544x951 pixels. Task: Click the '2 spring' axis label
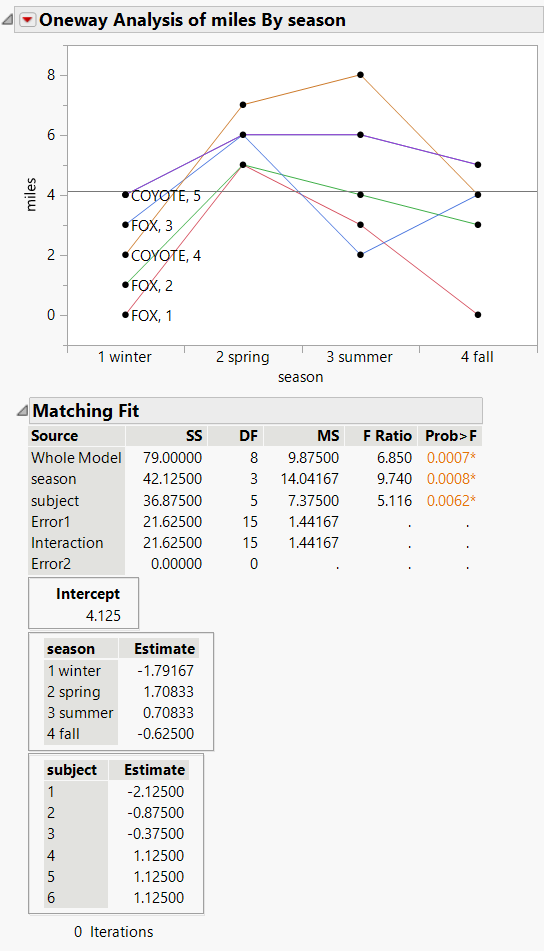[x=243, y=357]
